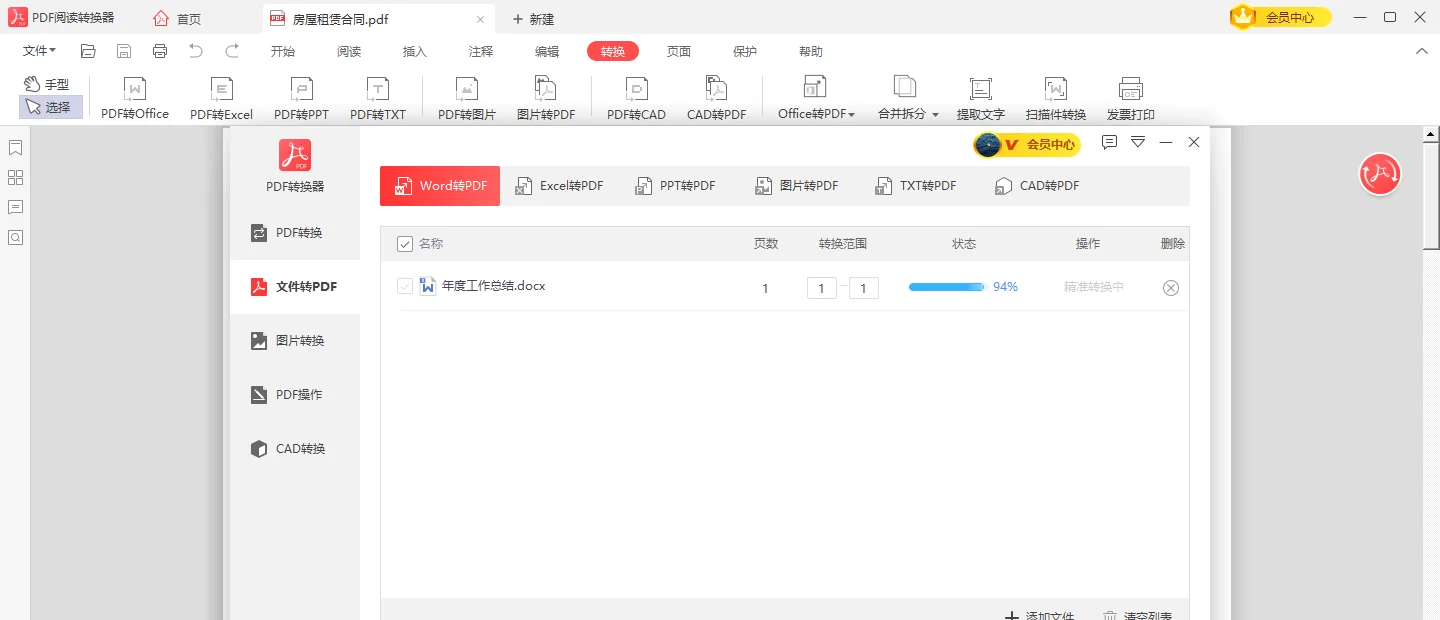
Task: Click the redo arrow icon
Action: [232, 51]
